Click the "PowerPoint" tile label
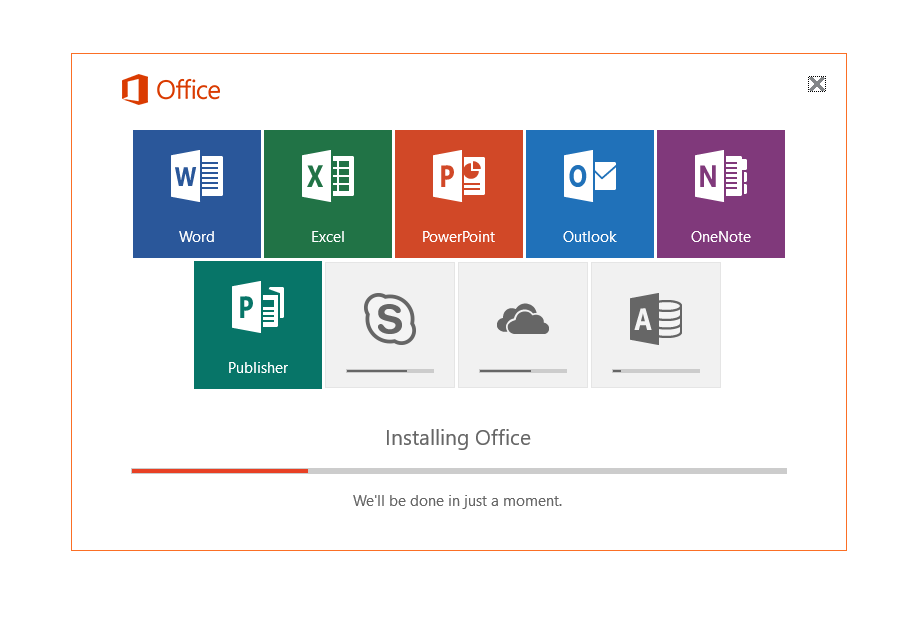 (x=458, y=237)
